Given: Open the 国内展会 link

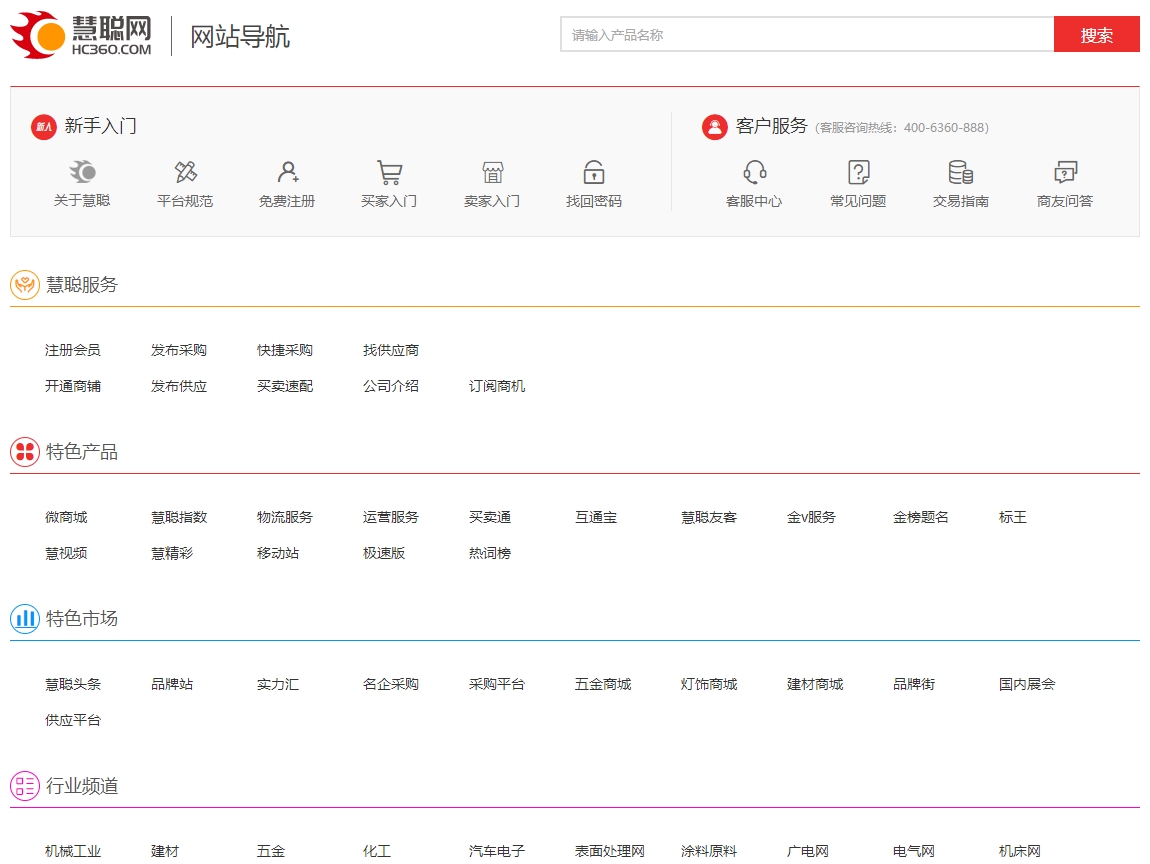Looking at the screenshot, I should [x=1027, y=684].
